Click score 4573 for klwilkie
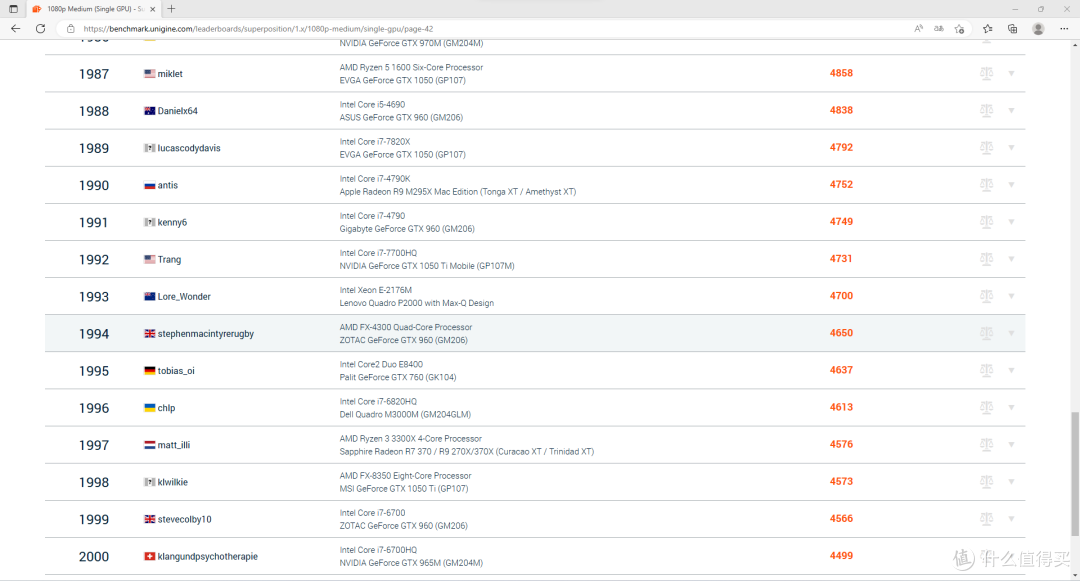 tap(841, 481)
